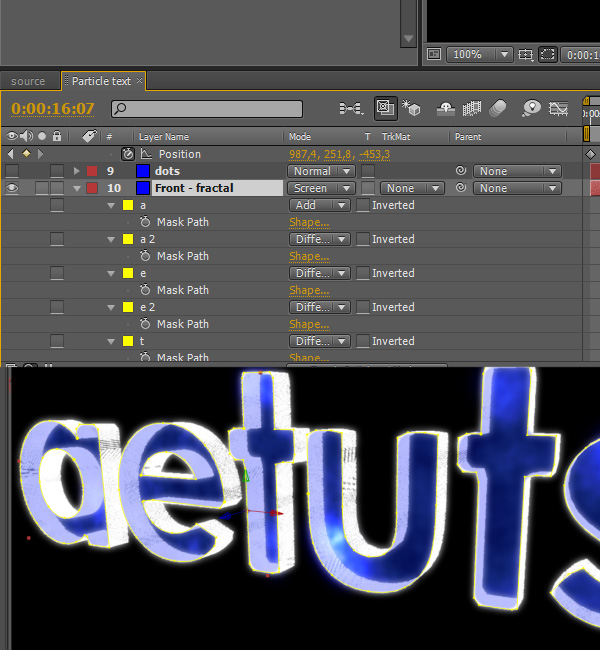Toggle the hide shy layers icon
600x650 pixels.
point(446,109)
